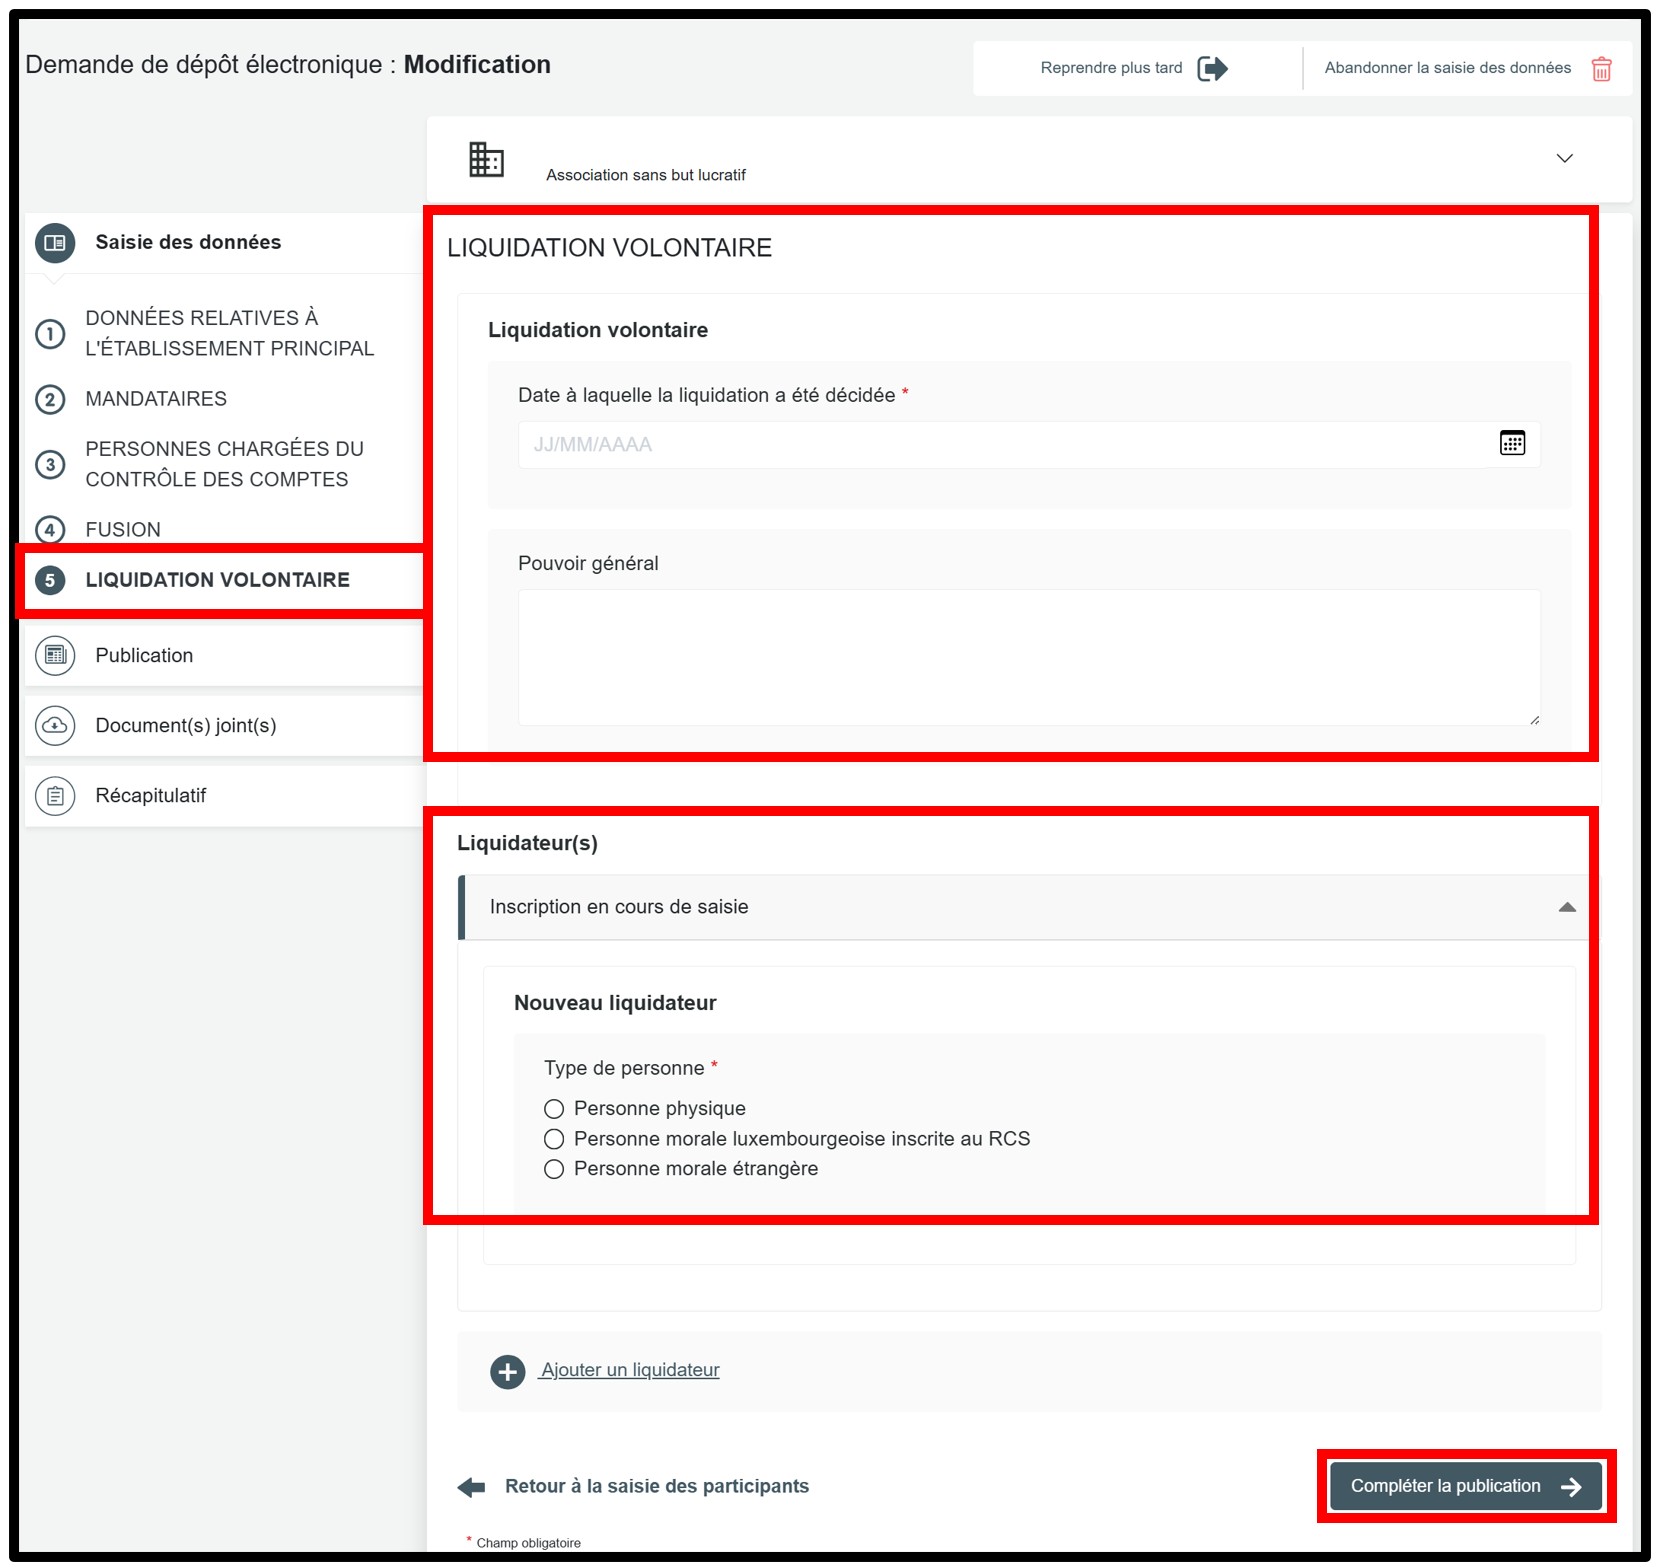Click the Publication sidebar icon
This screenshot has height=1567, width=1660.
[55, 656]
